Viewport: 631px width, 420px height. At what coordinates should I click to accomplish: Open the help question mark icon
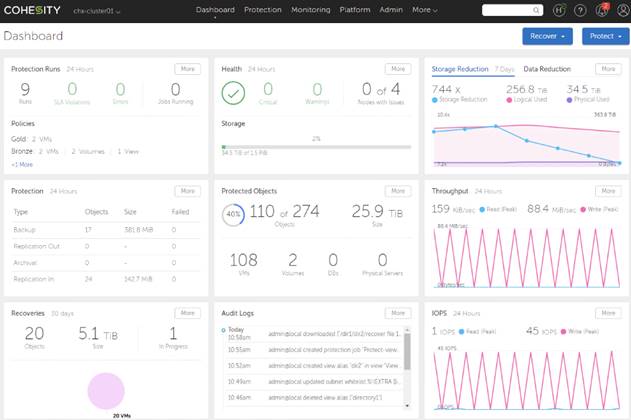[580, 10]
